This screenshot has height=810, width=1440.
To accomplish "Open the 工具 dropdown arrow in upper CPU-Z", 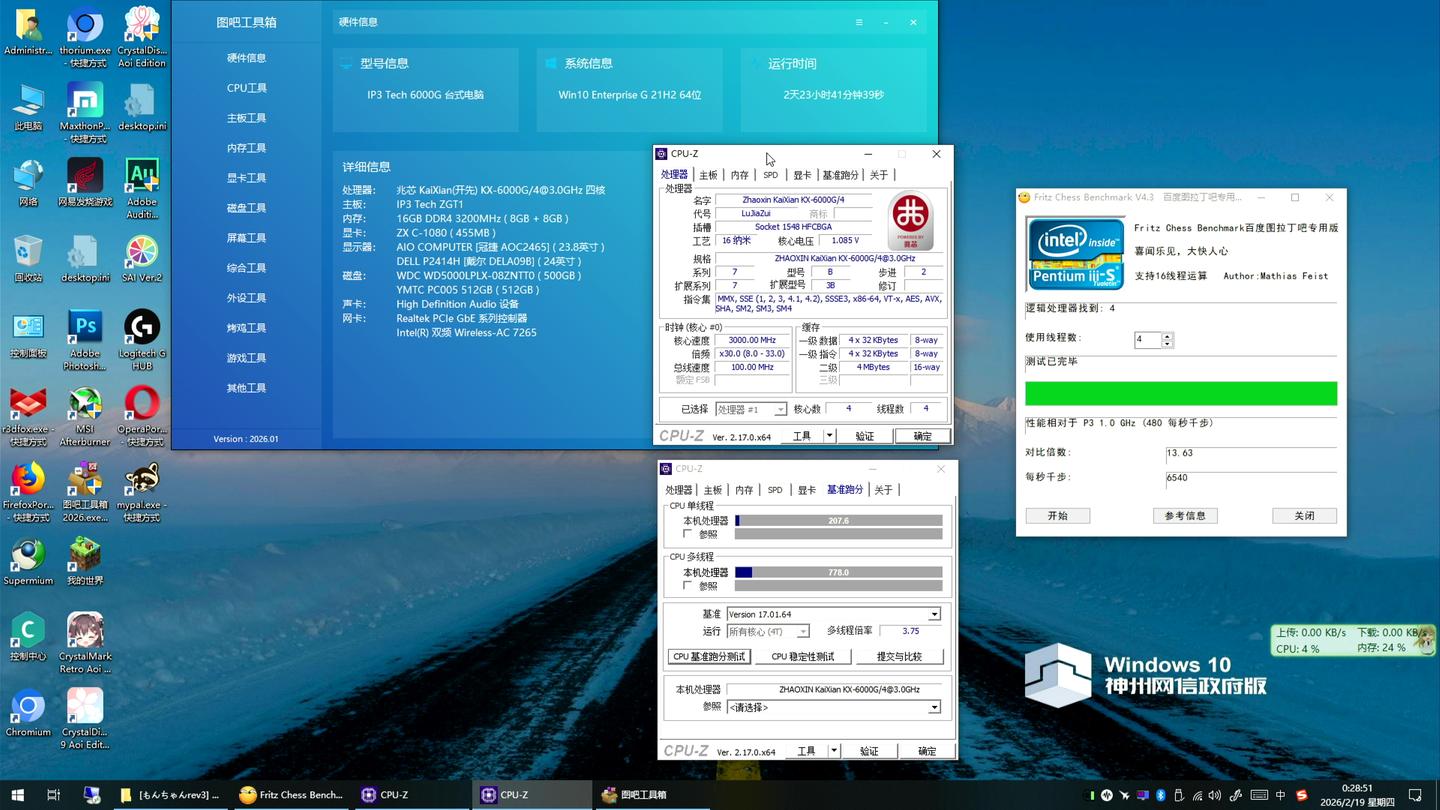I will click(x=829, y=436).
